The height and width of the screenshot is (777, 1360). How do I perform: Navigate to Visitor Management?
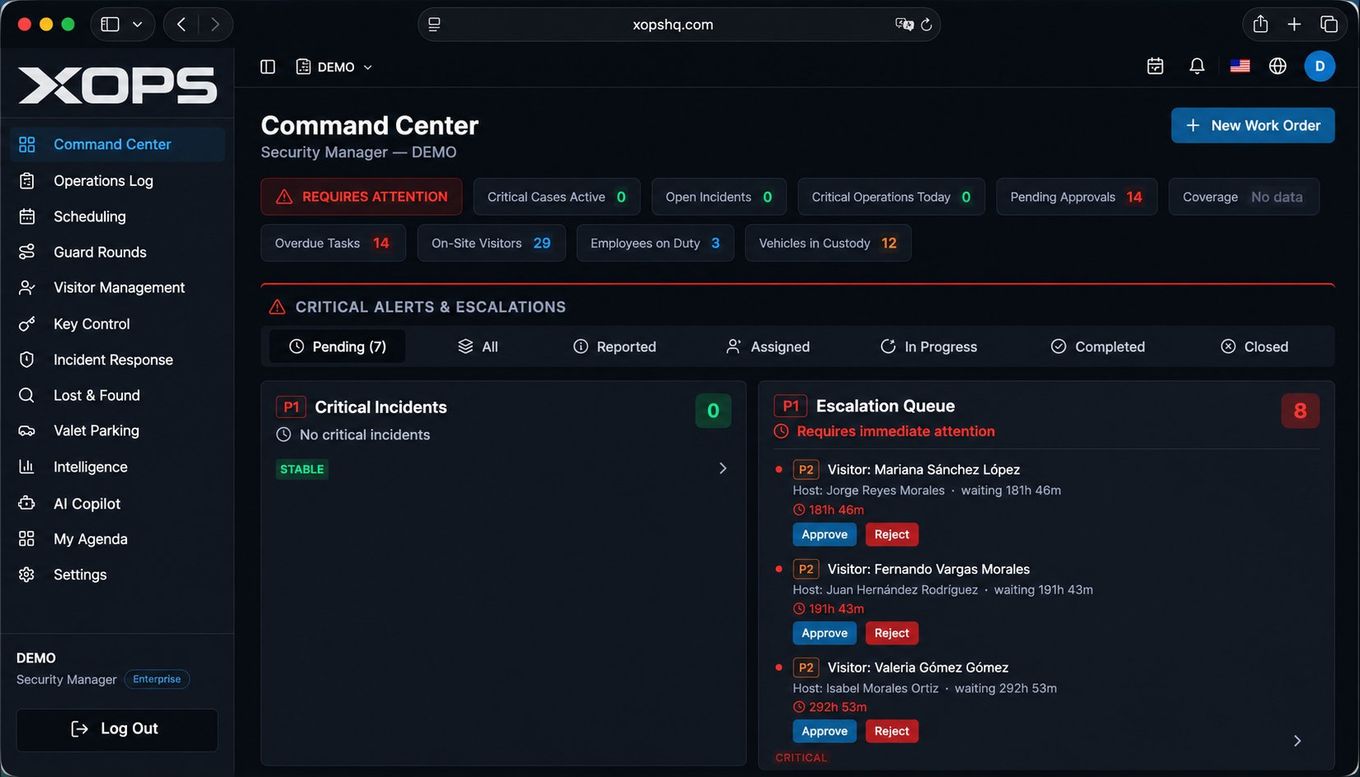click(117, 287)
